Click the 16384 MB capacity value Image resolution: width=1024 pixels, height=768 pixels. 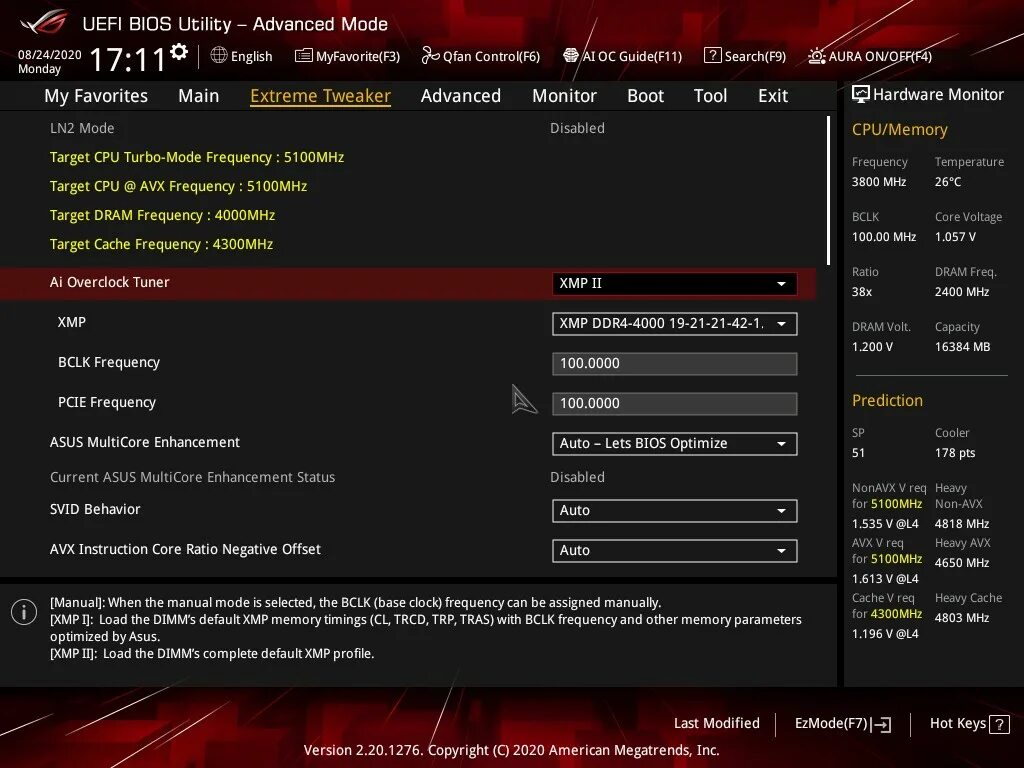pyautogui.click(x=962, y=347)
